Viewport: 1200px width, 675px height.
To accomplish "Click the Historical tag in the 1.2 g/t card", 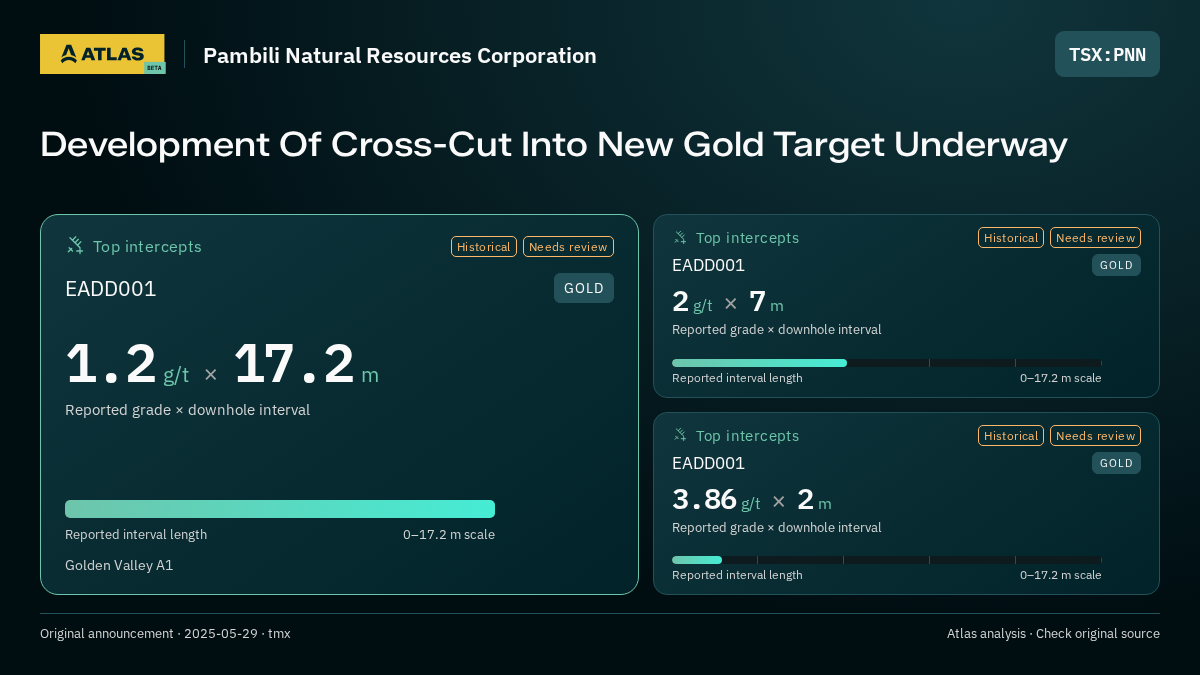I will pos(484,246).
